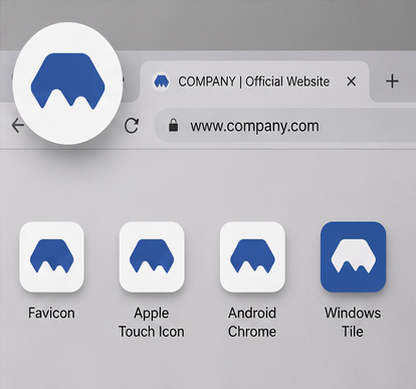
Task: Open a new tab with the plus icon
Action: (392, 81)
